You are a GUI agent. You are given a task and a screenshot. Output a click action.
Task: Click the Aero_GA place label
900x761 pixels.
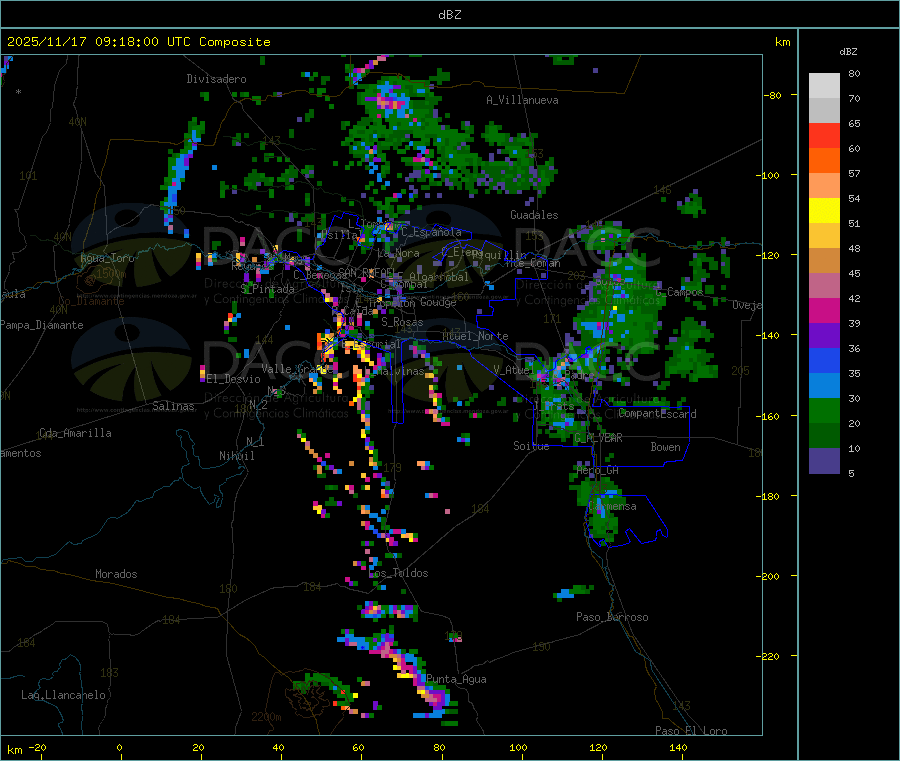pyautogui.click(x=598, y=470)
